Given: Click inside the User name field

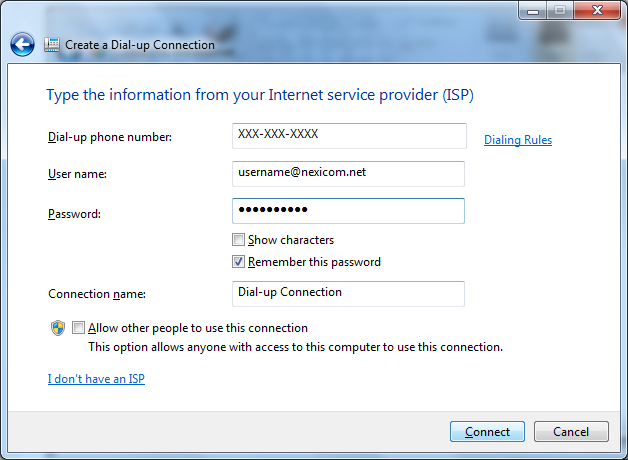Looking at the screenshot, I should 348,174.
